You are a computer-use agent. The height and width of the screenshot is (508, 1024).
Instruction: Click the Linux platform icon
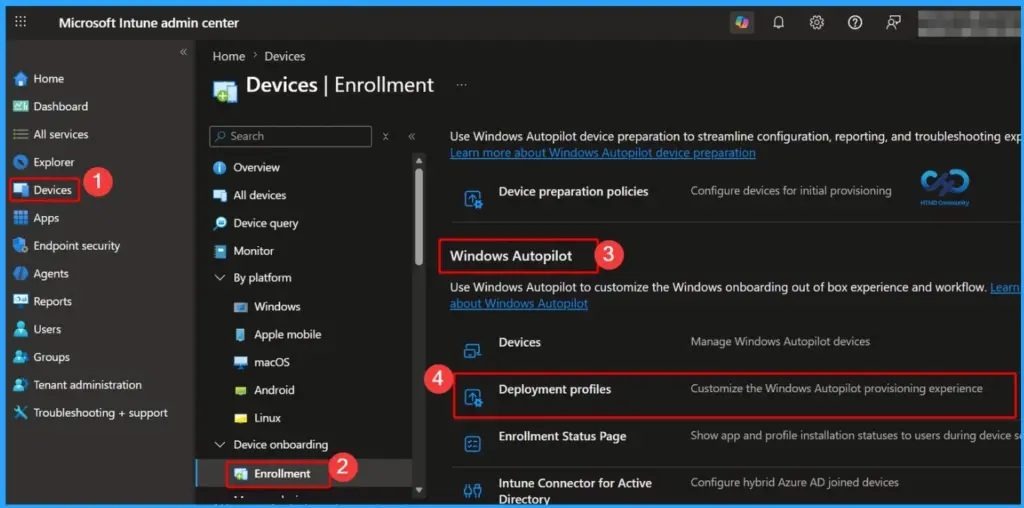pos(241,418)
